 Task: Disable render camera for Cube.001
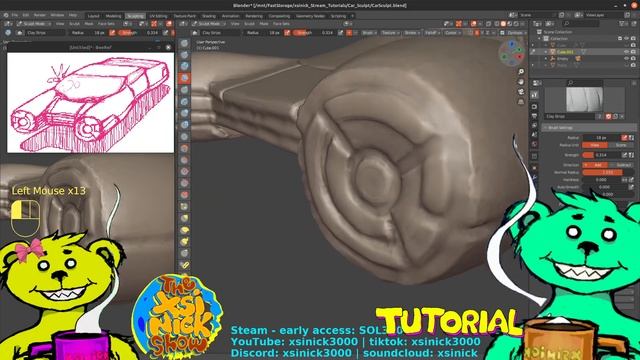pyautogui.click(x=633, y=52)
